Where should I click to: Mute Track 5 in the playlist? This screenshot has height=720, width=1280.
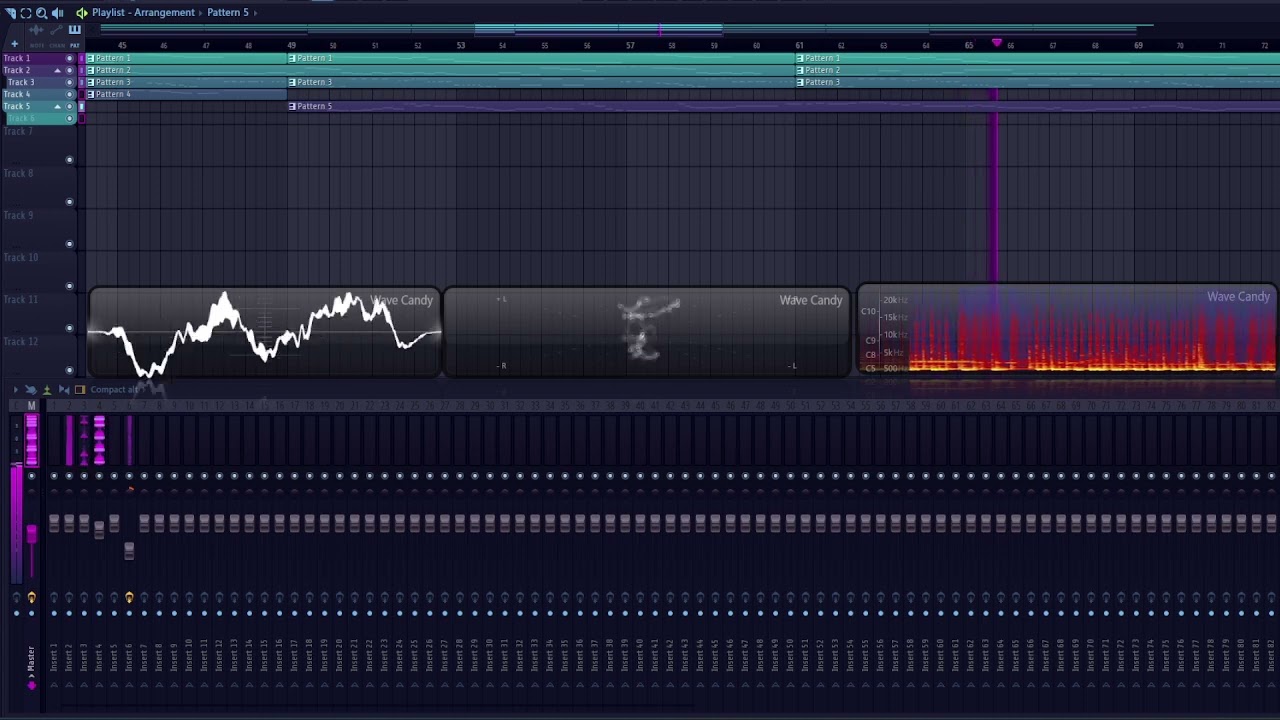point(69,106)
